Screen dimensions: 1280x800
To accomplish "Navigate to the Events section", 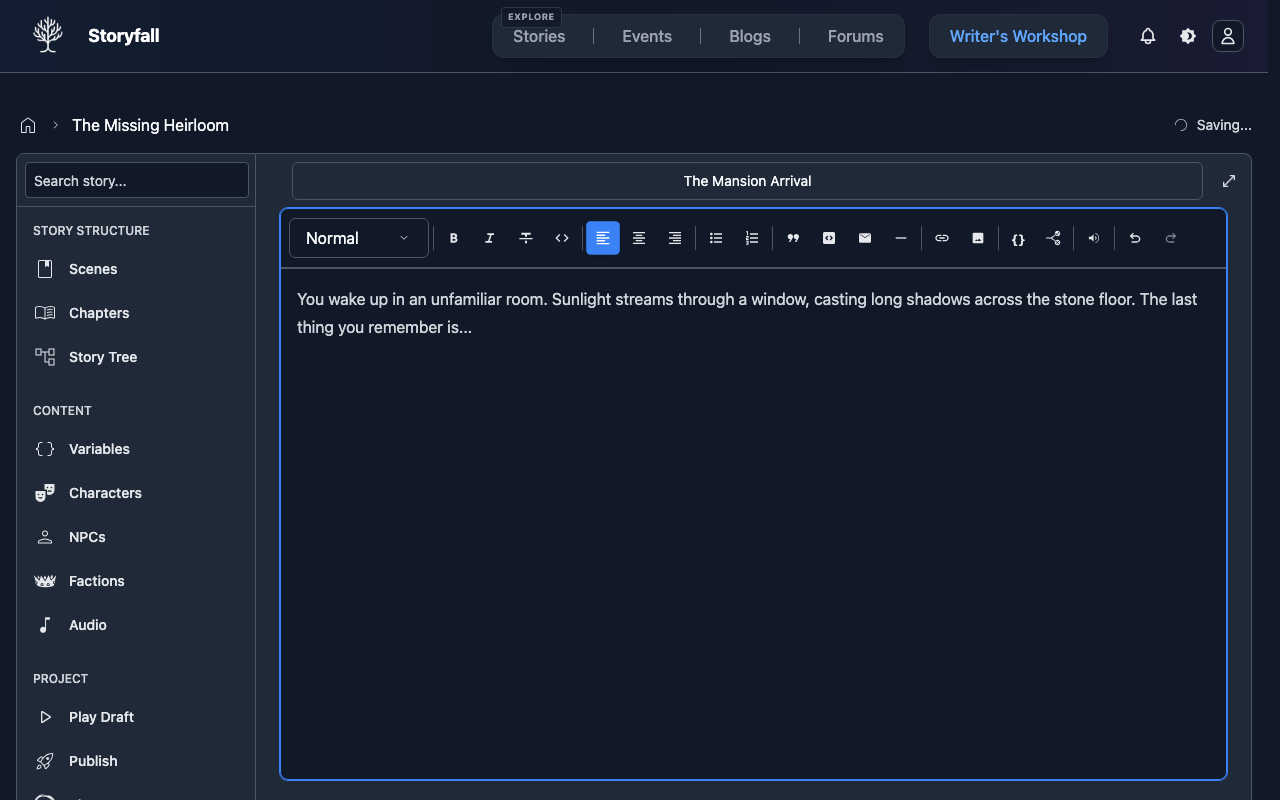I will [646, 36].
